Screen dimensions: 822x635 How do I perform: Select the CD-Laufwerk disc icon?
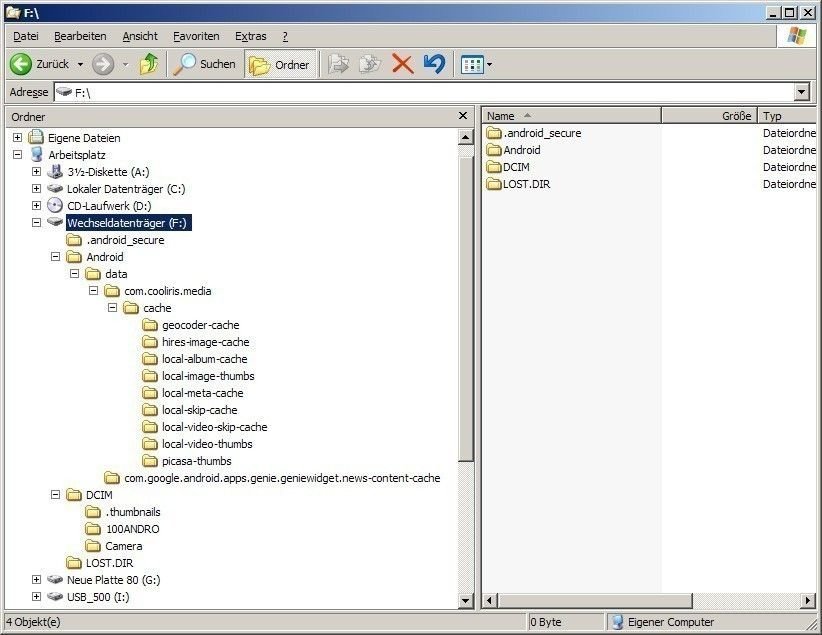[55, 206]
